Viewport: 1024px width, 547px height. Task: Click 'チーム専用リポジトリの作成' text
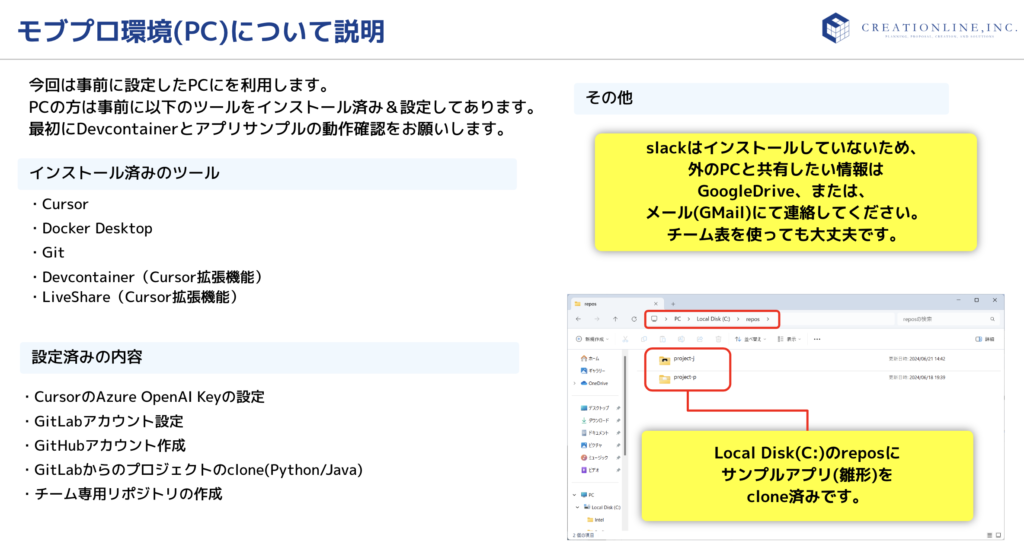point(128,494)
